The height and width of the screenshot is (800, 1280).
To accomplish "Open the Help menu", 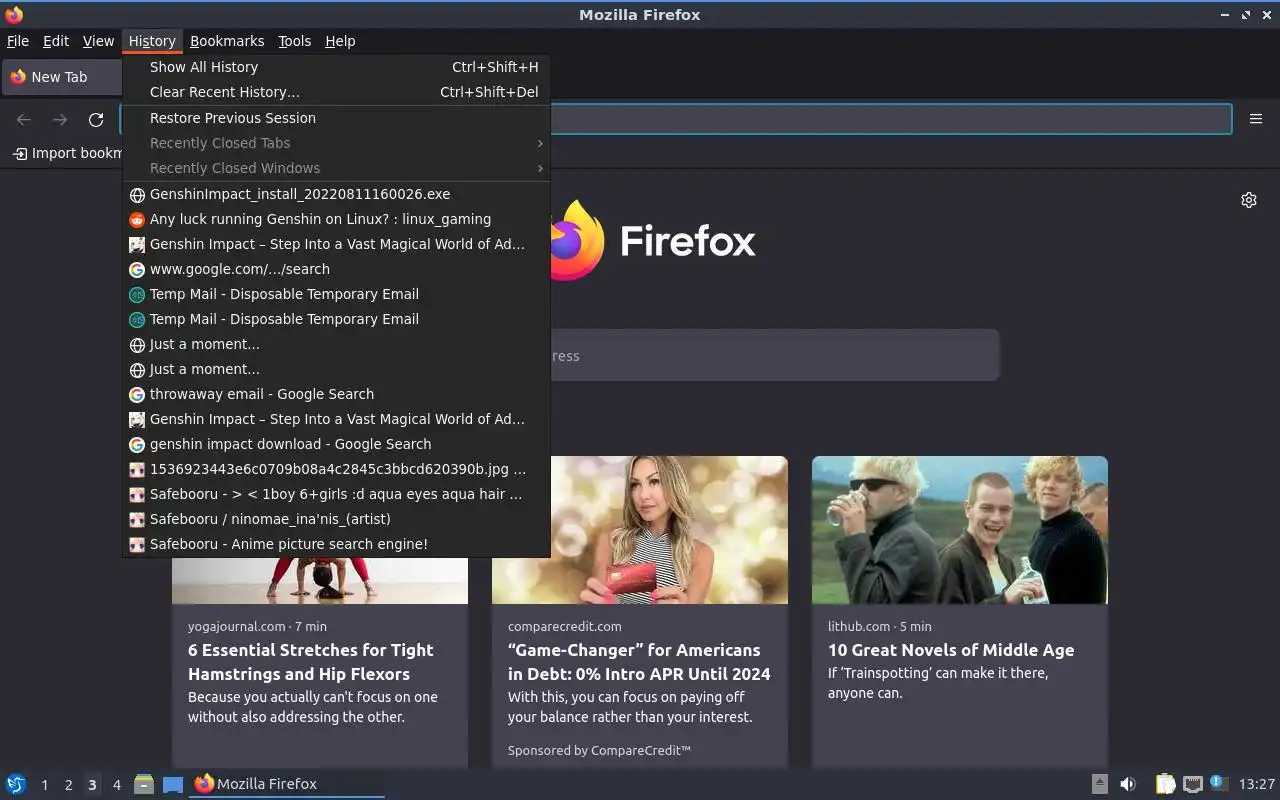I will [x=340, y=41].
